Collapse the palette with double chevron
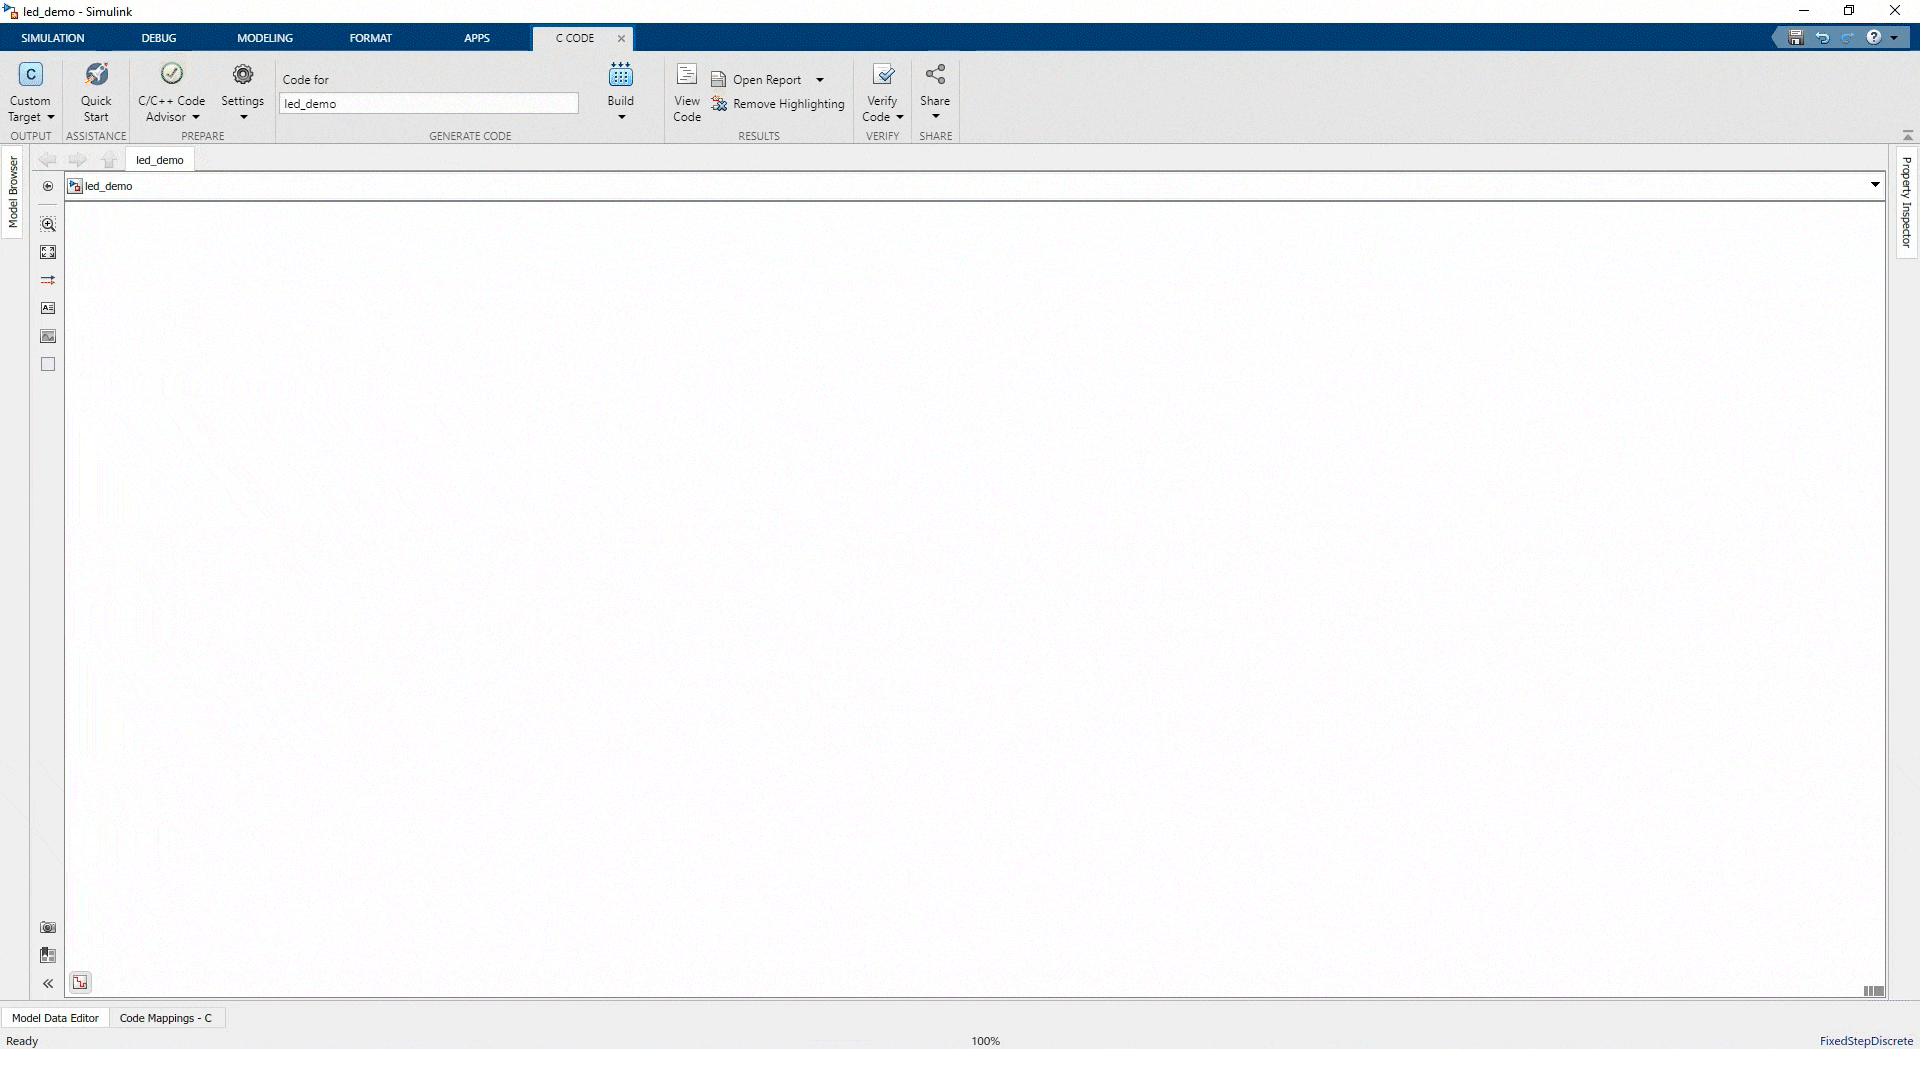The image size is (1920, 1080). [48, 984]
